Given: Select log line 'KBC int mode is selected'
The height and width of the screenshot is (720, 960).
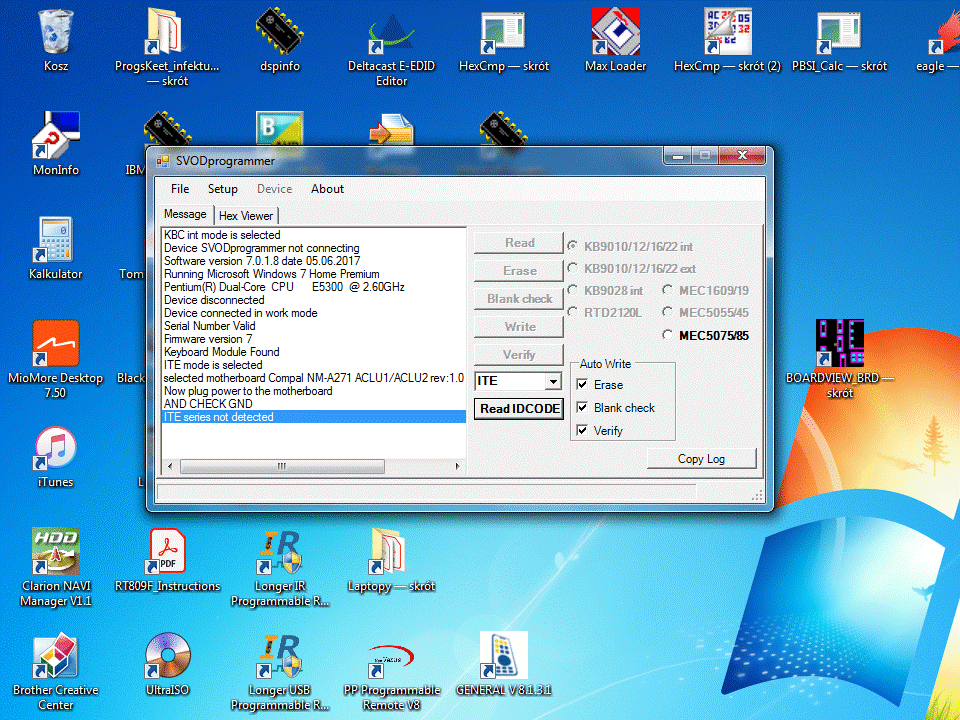Looking at the screenshot, I should click(x=314, y=235).
